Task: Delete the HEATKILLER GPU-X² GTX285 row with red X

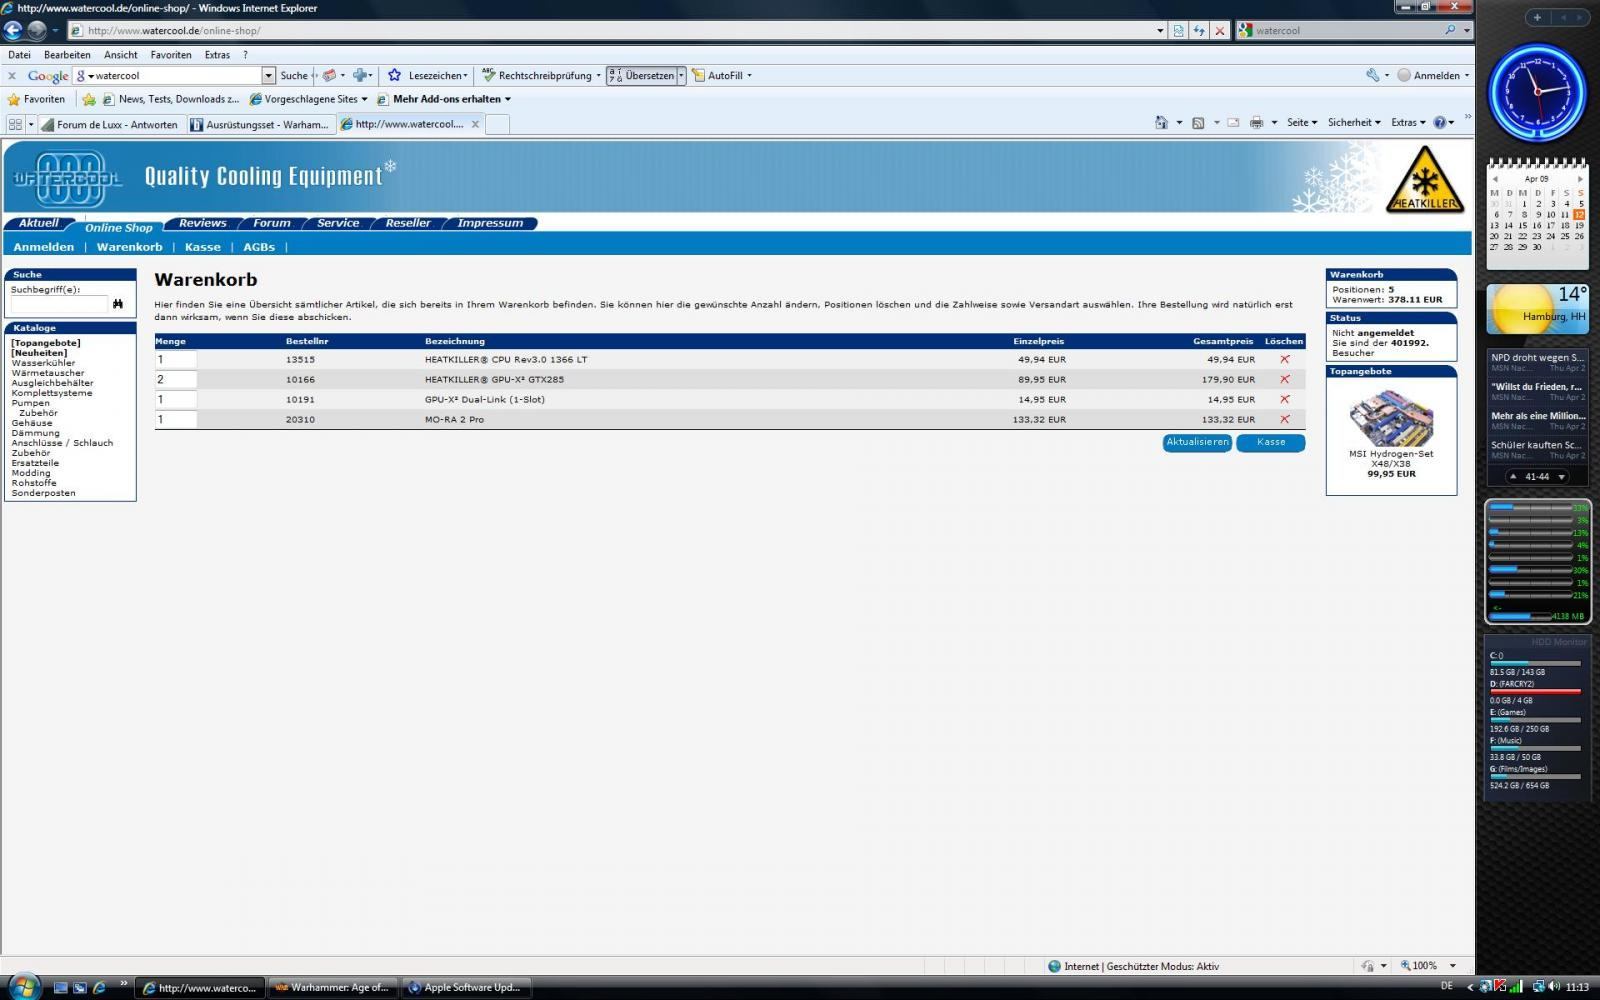Action: (x=1285, y=379)
